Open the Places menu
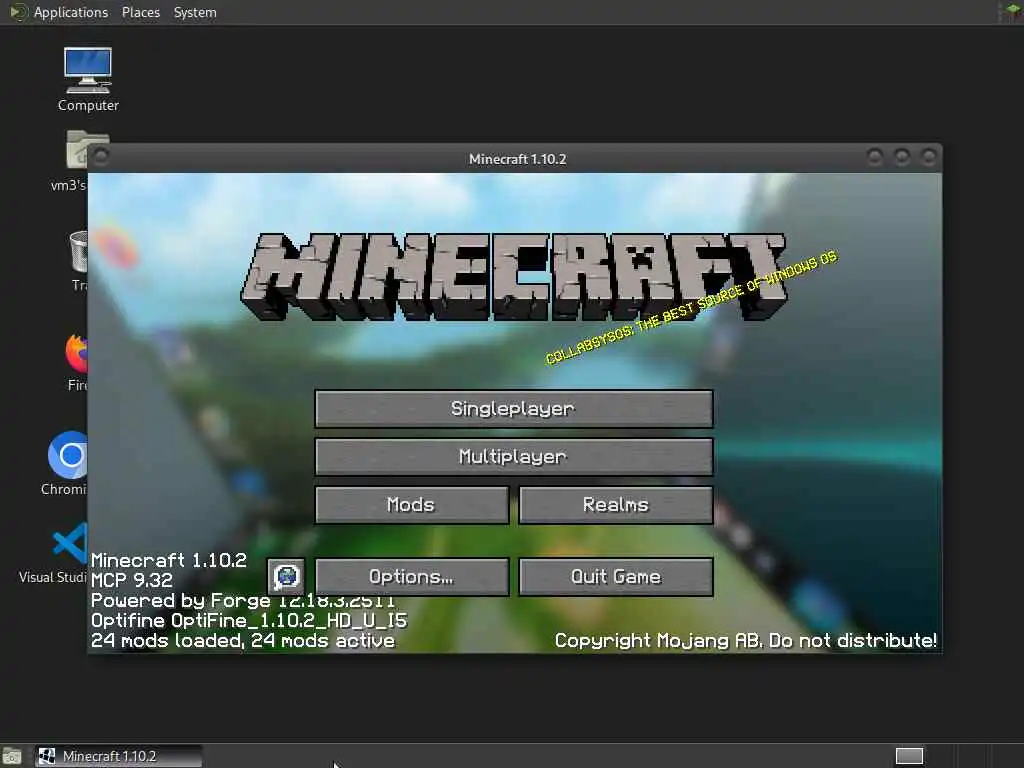1024x768 pixels. pyautogui.click(x=140, y=12)
